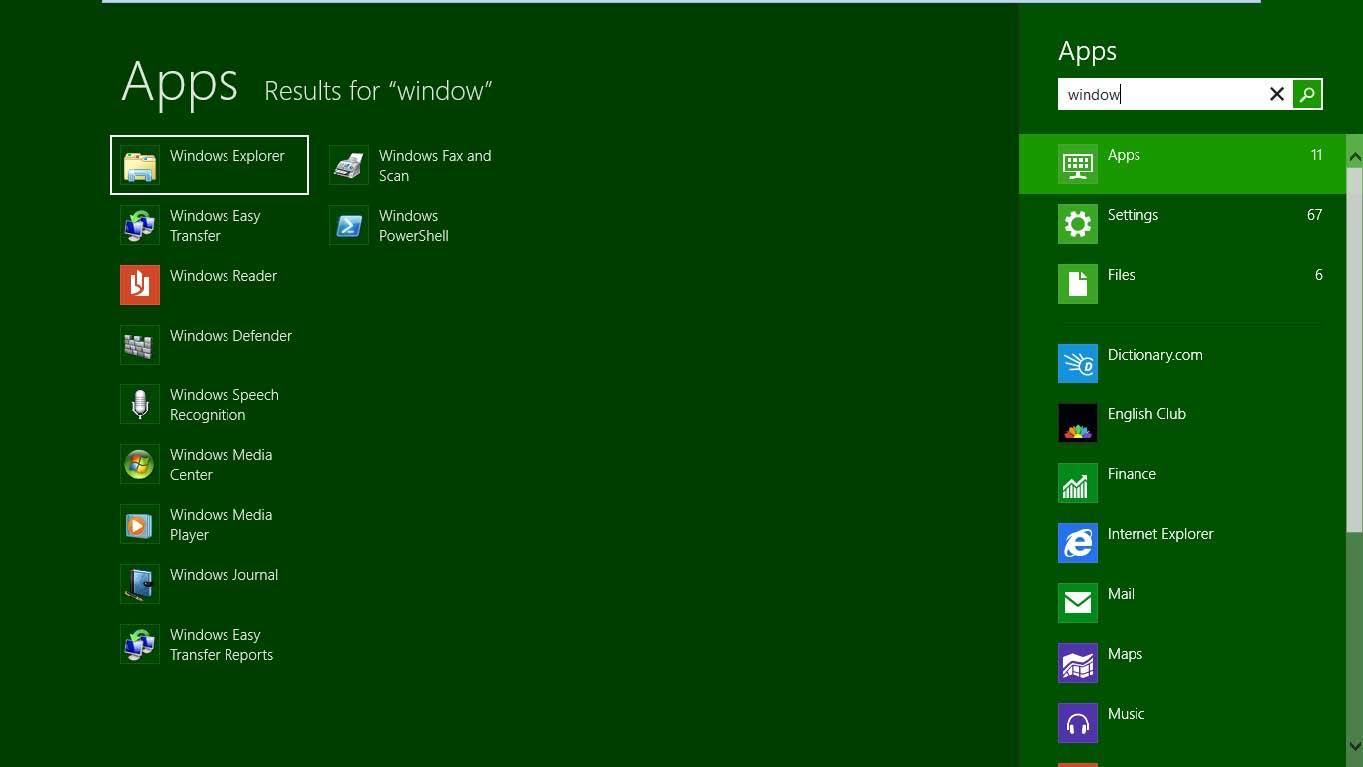The height and width of the screenshot is (767, 1363).
Task: Open the Windows Explorer folder icon
Action: click(x=140, y=165)
